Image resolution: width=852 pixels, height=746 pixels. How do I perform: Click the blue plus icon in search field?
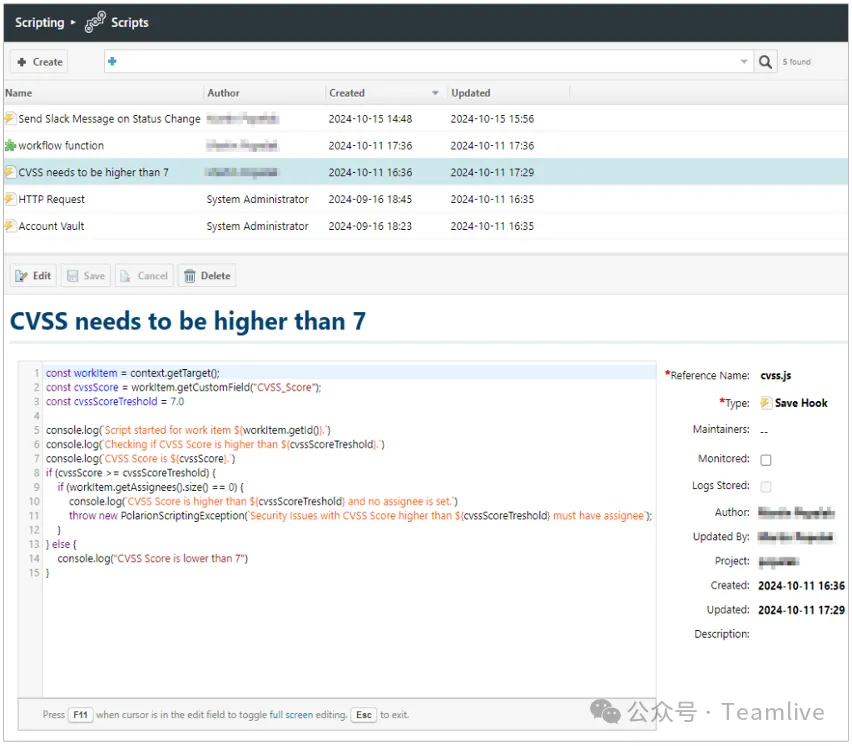coord(112,61)
